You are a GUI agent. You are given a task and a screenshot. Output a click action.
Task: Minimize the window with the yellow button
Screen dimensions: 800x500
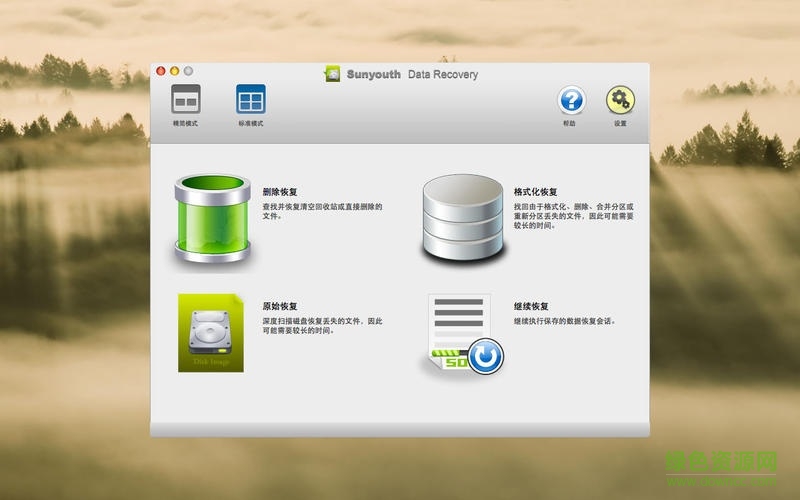coord(174,71)
